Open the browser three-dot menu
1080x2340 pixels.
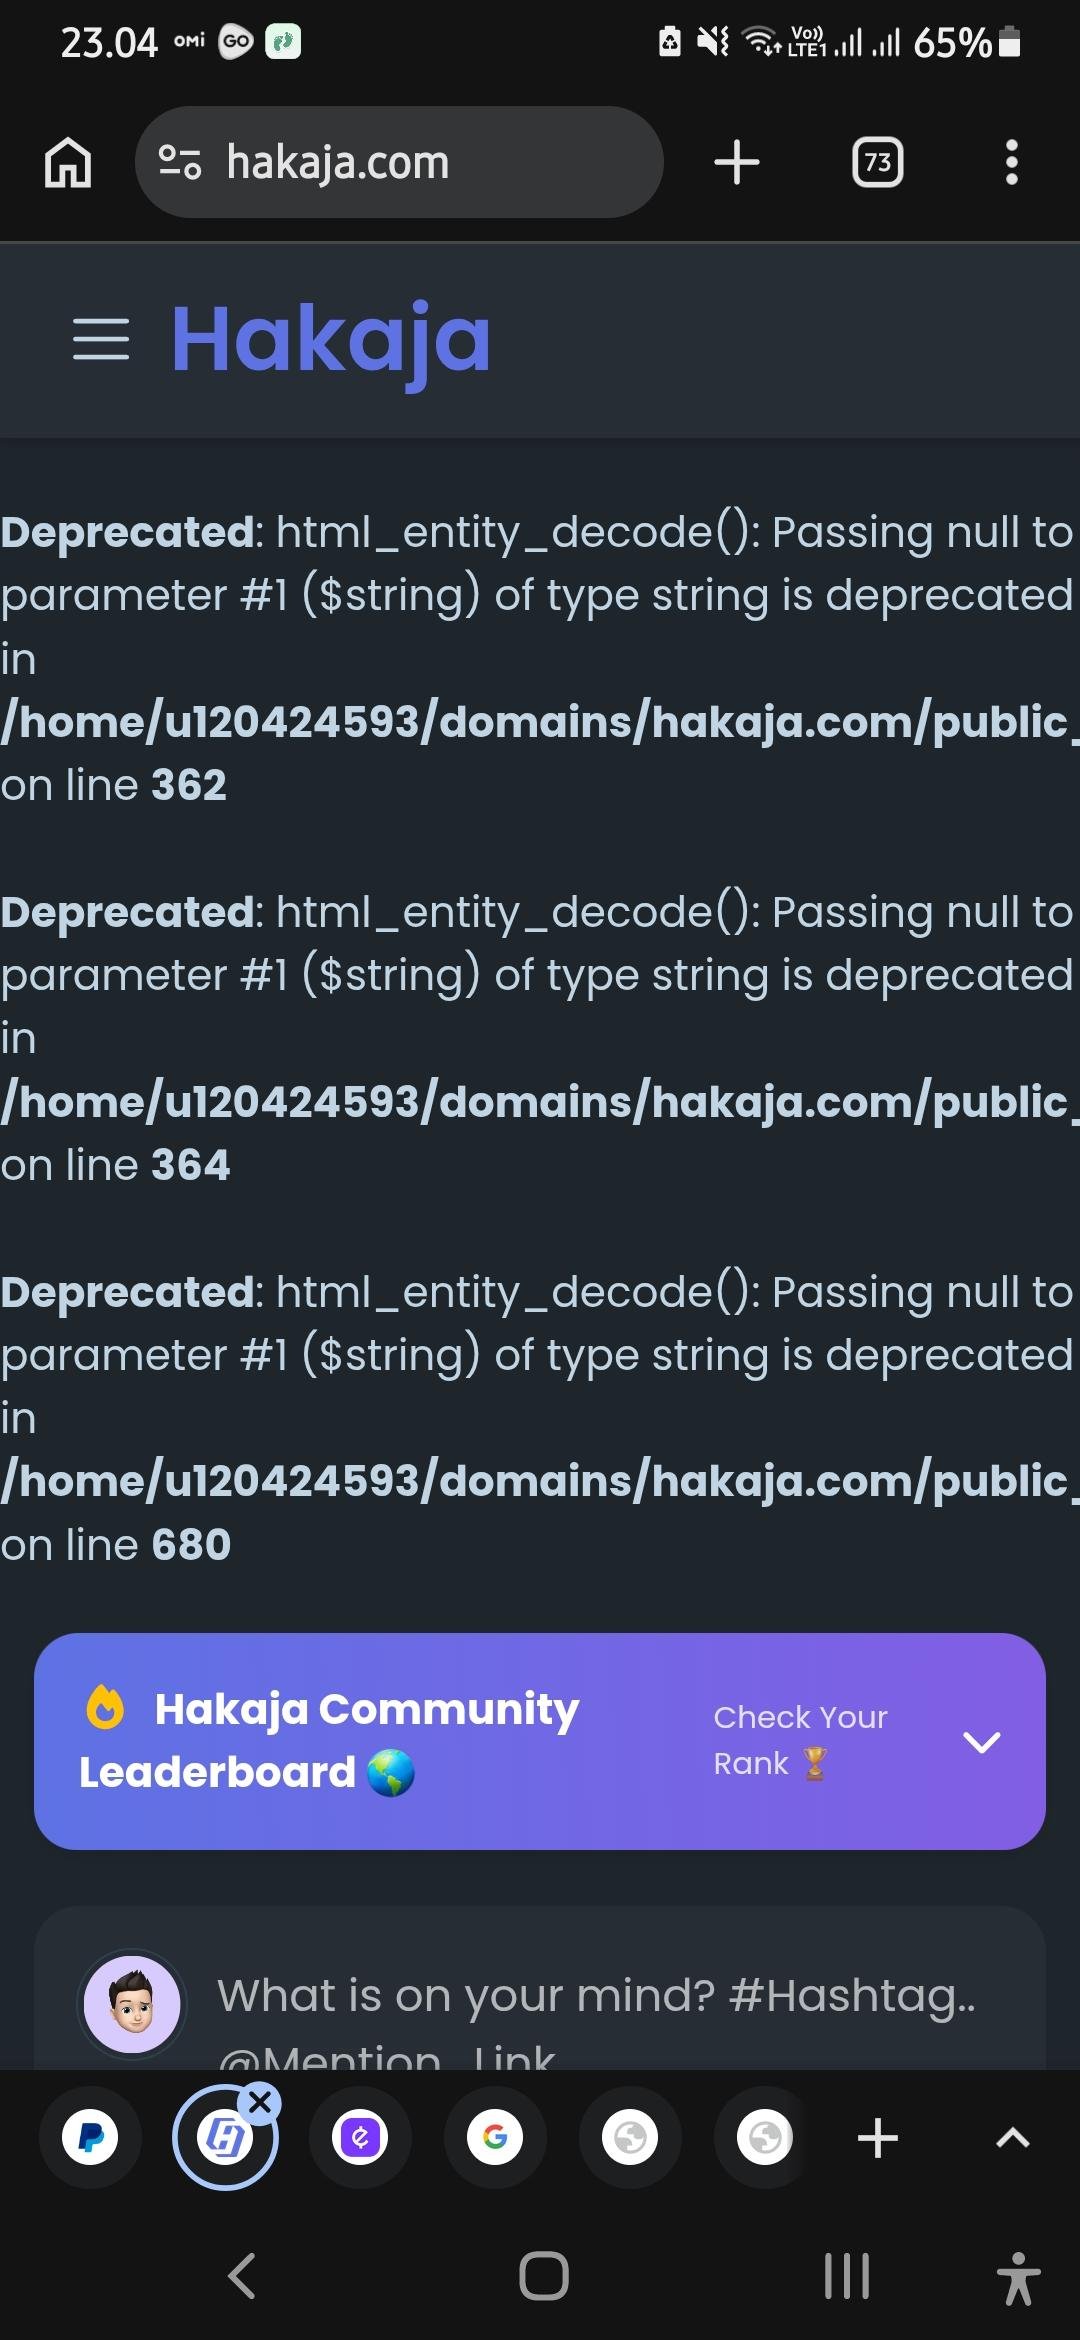(1012, 162)
